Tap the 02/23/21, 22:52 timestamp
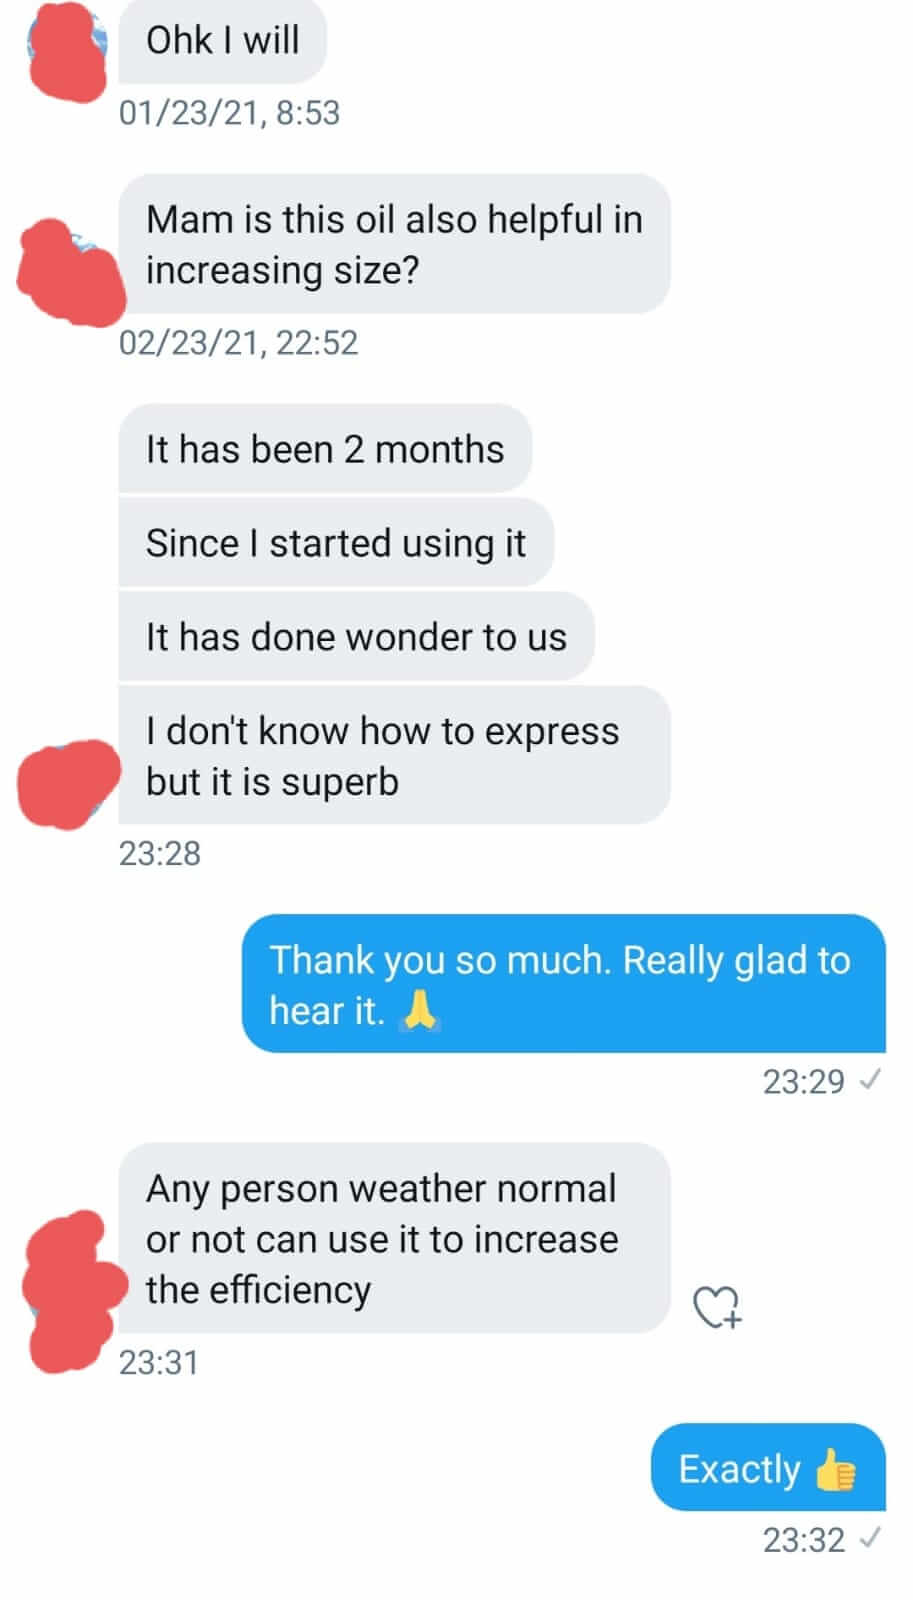Screen dimensions: 913x1600 238,343
